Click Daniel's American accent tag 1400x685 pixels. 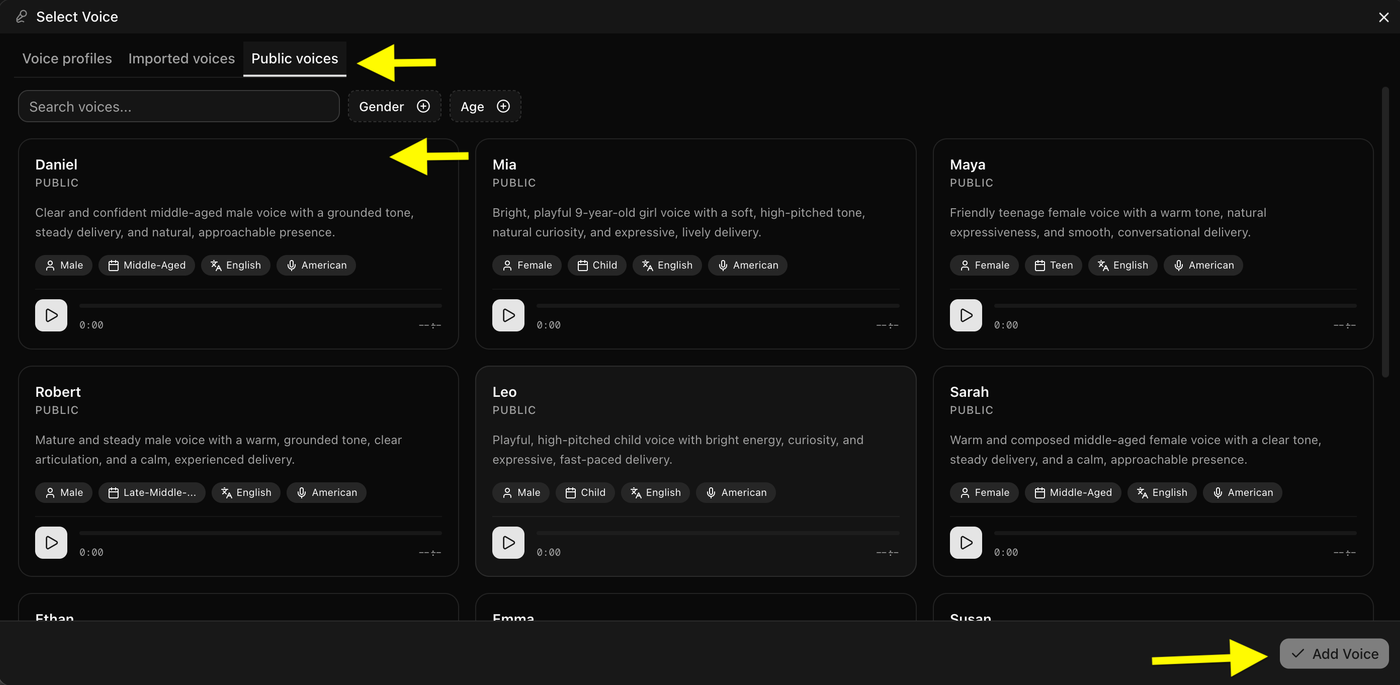point(316,265)
